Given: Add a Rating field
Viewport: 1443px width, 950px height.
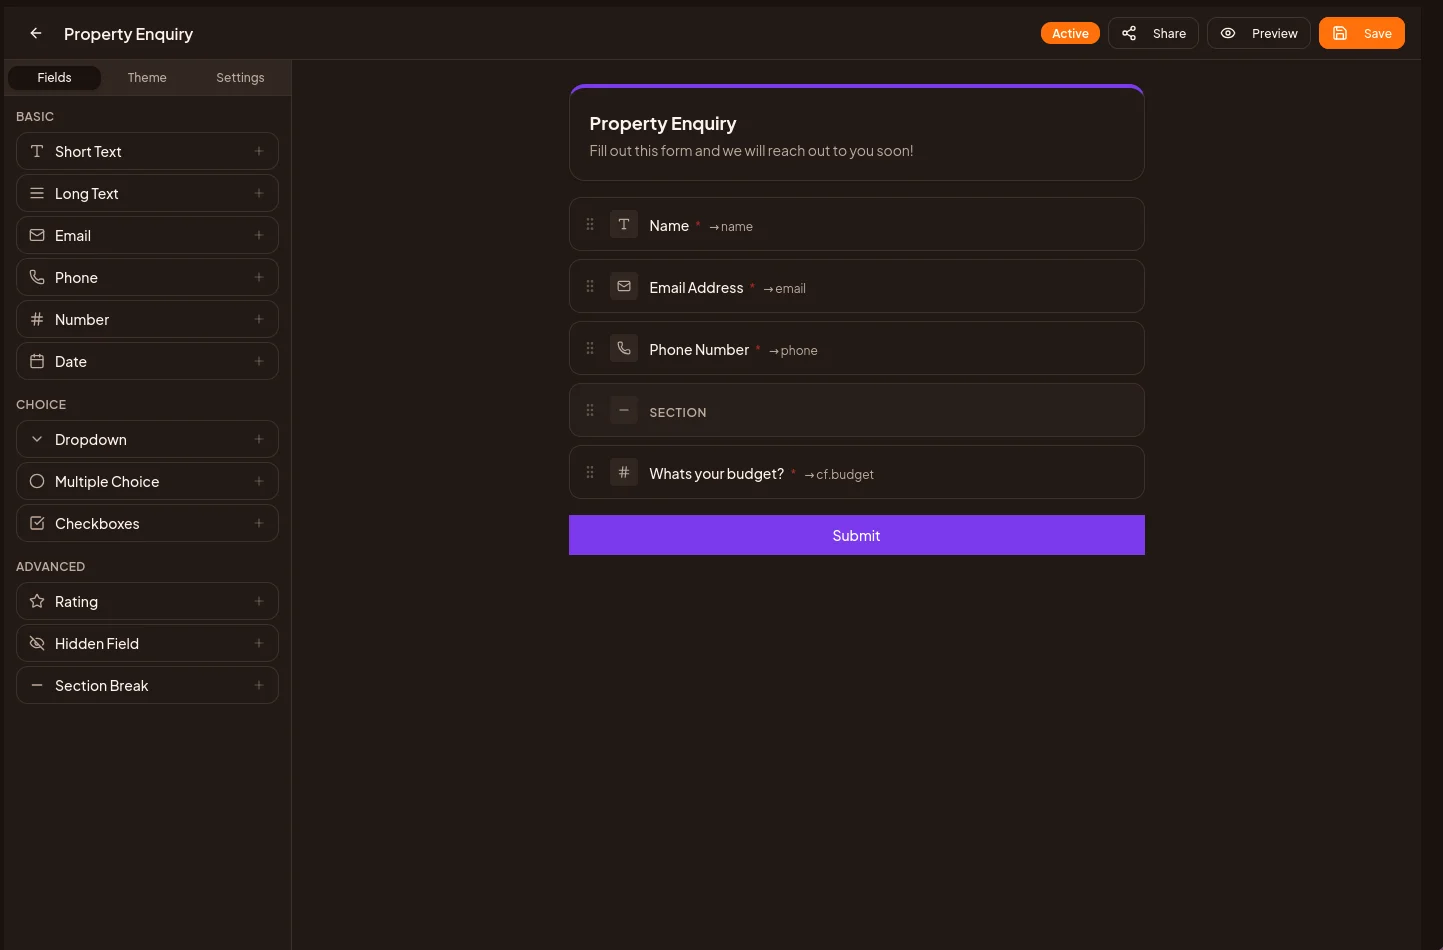Looking at the screenshot, I should click(147, 601).
